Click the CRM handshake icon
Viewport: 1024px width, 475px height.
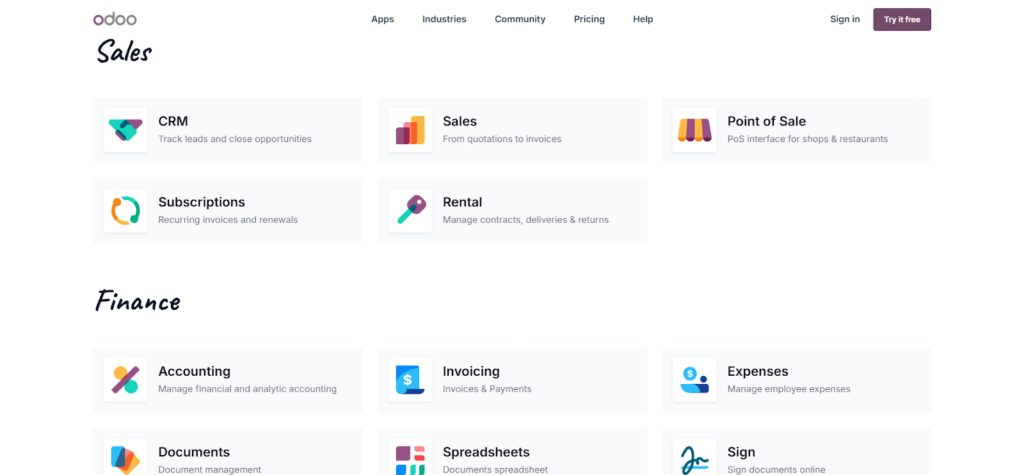click(x=125, y=130)
